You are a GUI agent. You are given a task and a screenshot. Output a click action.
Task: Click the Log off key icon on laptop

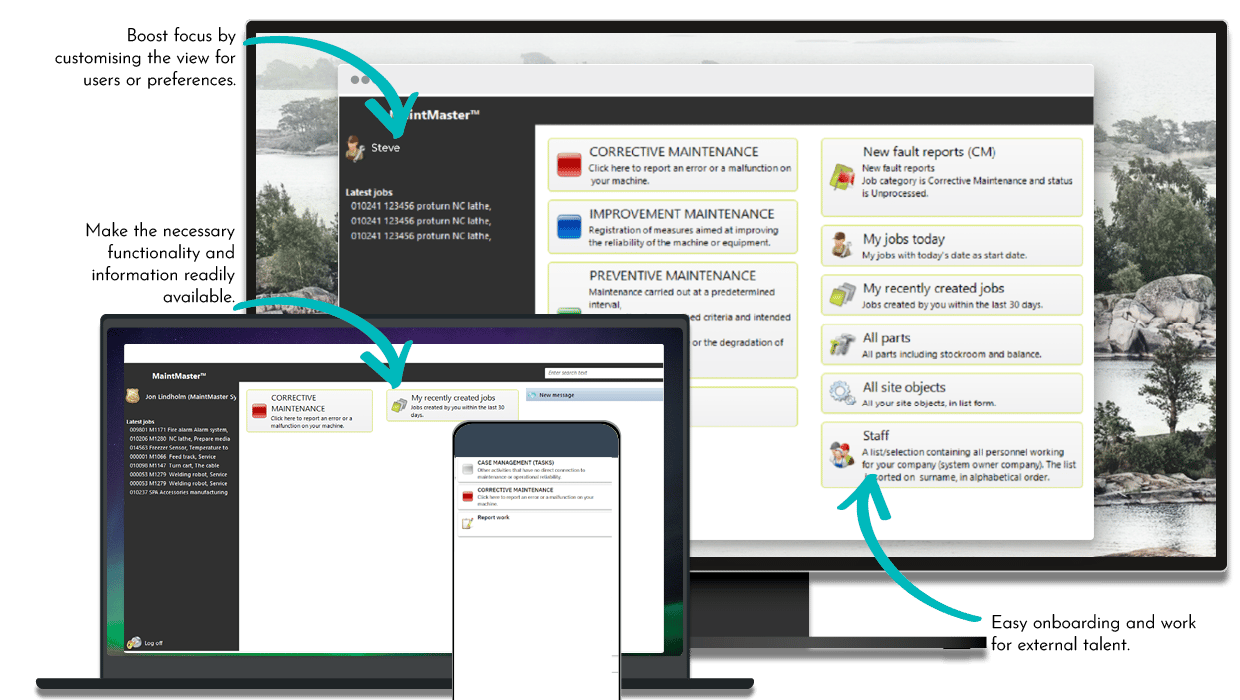pyautogui.click(x=133, y=642)
